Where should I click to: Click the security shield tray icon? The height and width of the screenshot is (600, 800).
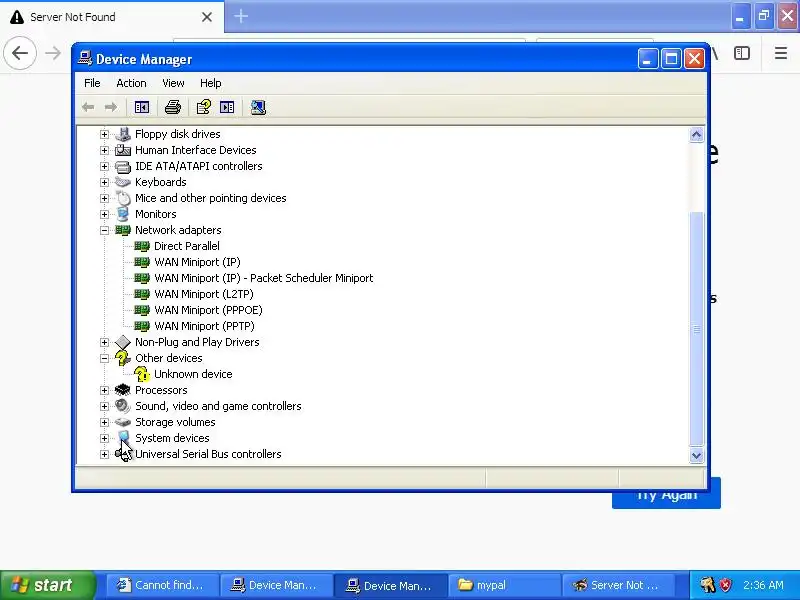click(725, 585)
